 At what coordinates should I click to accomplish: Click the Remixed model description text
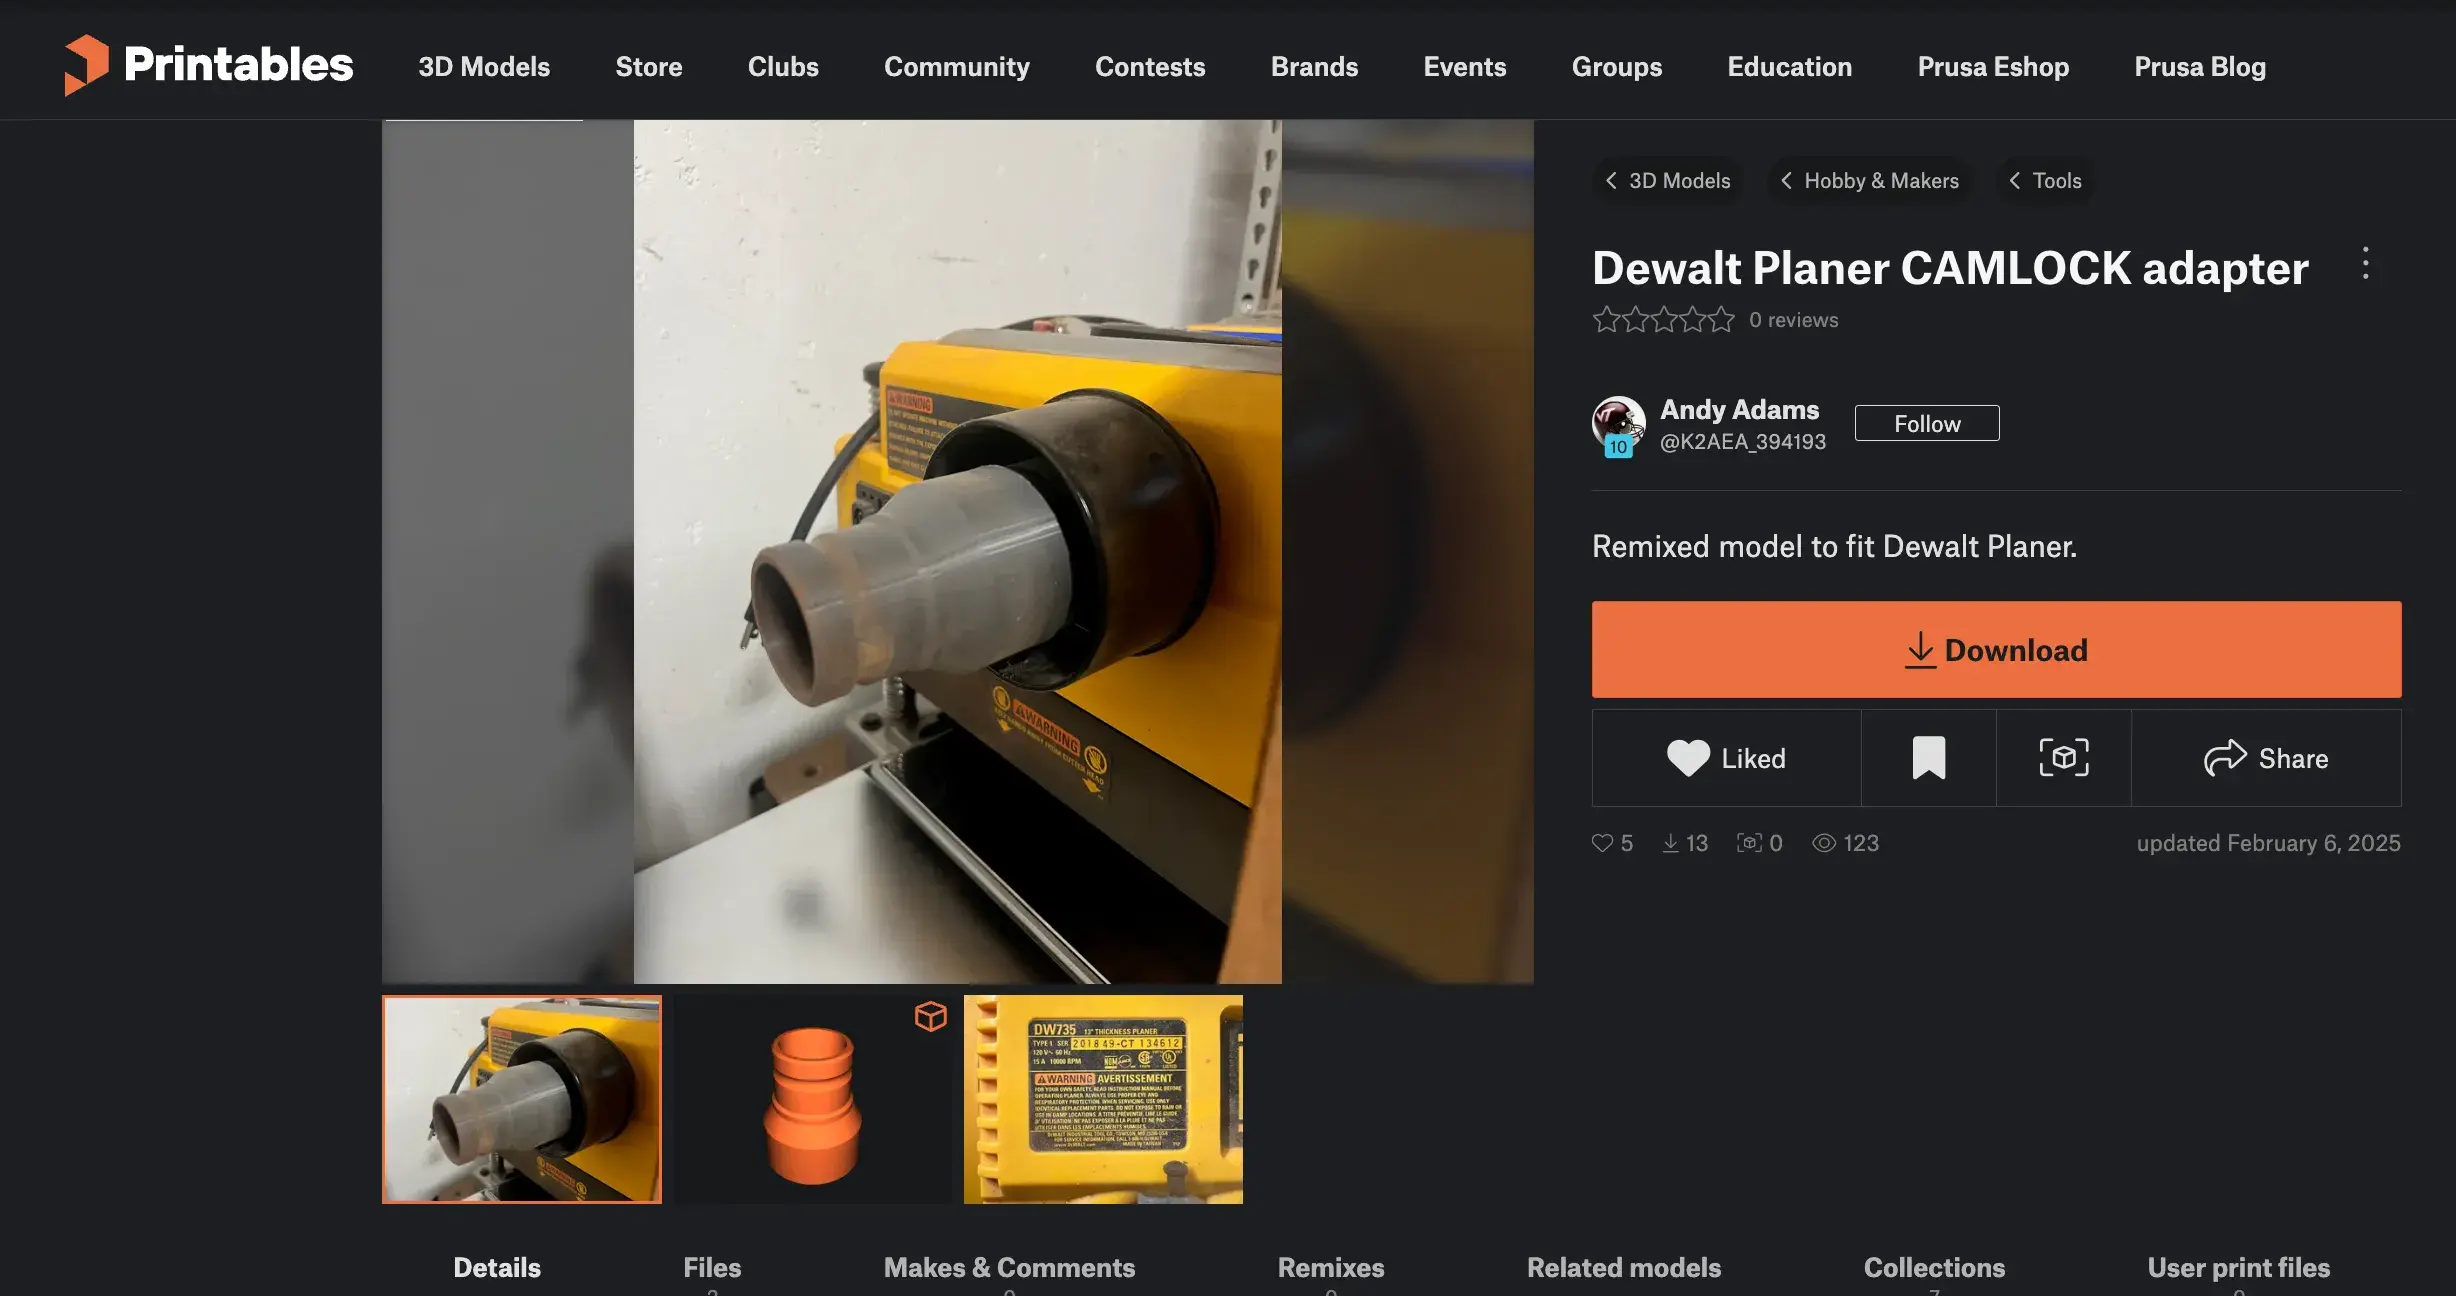point(1834,546)
